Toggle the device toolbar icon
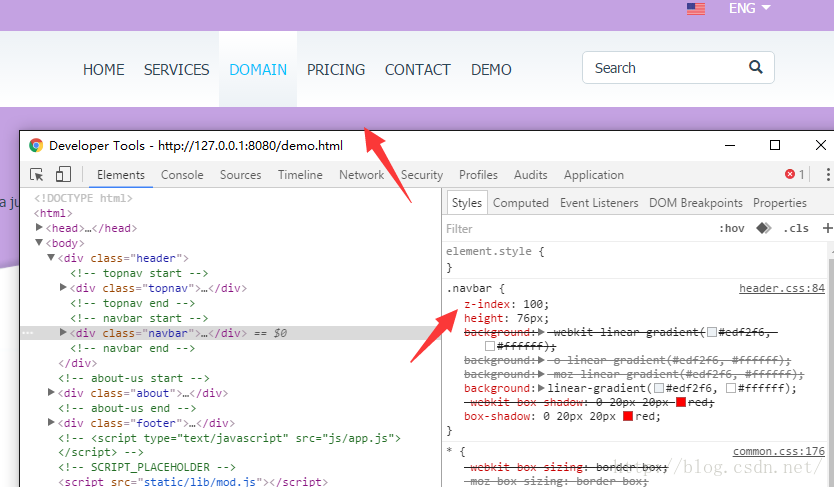834x487 pixels. pyautogui.click(x=63, y=174)
